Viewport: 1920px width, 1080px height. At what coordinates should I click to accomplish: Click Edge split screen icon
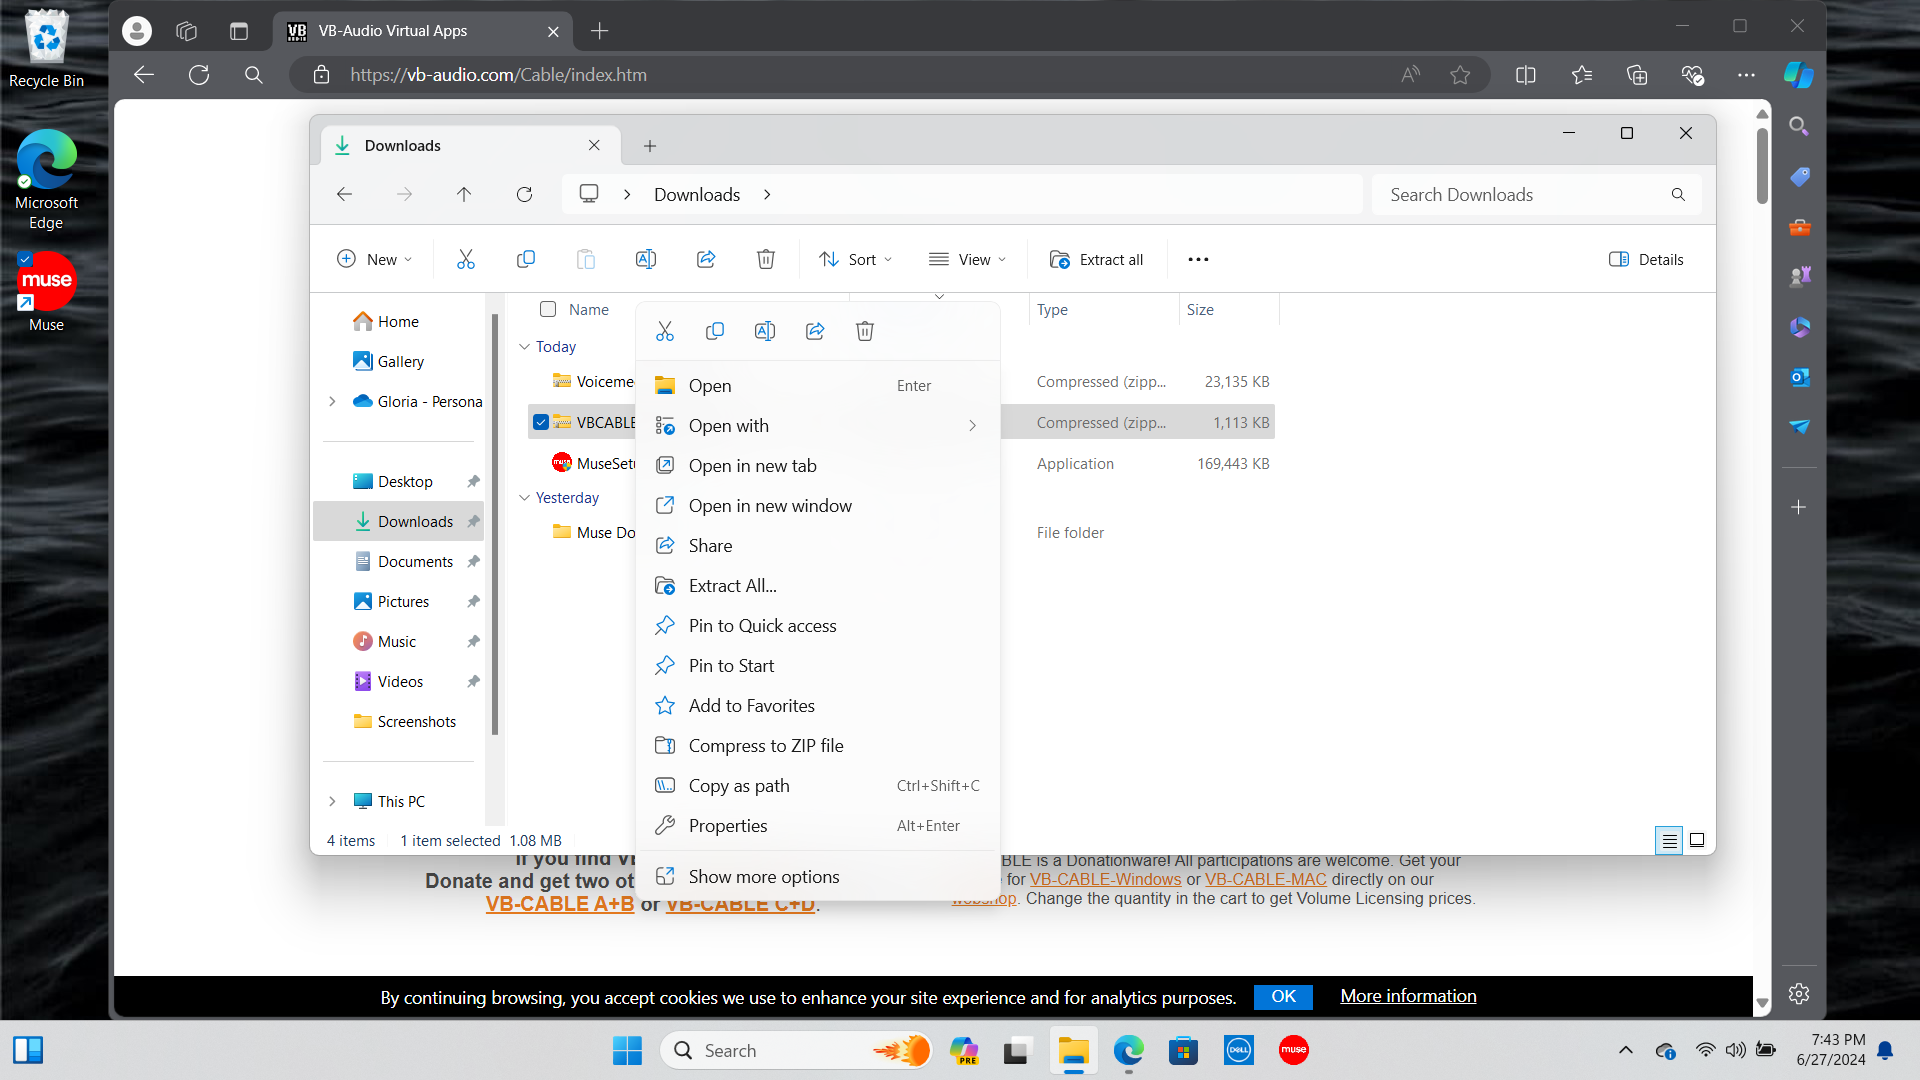click(1526, 75)
